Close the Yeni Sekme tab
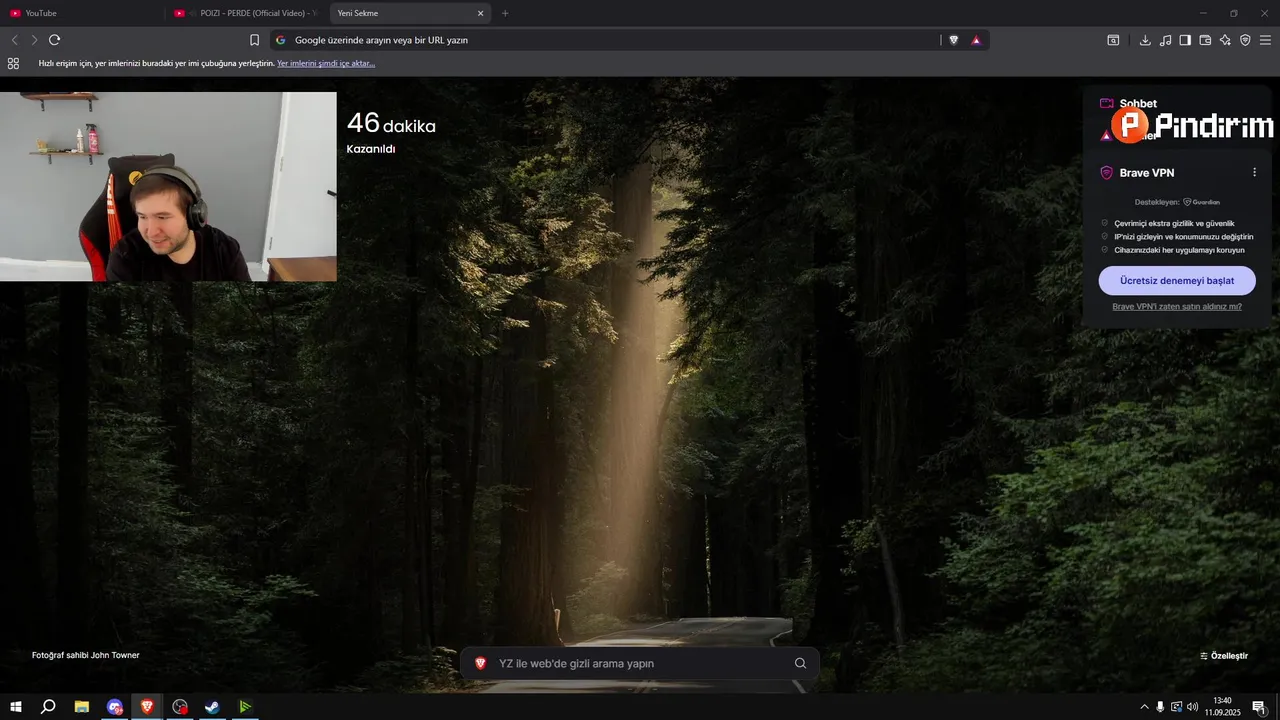Image resolution: width=1280 pixels, height=720 pixels. 480,13
